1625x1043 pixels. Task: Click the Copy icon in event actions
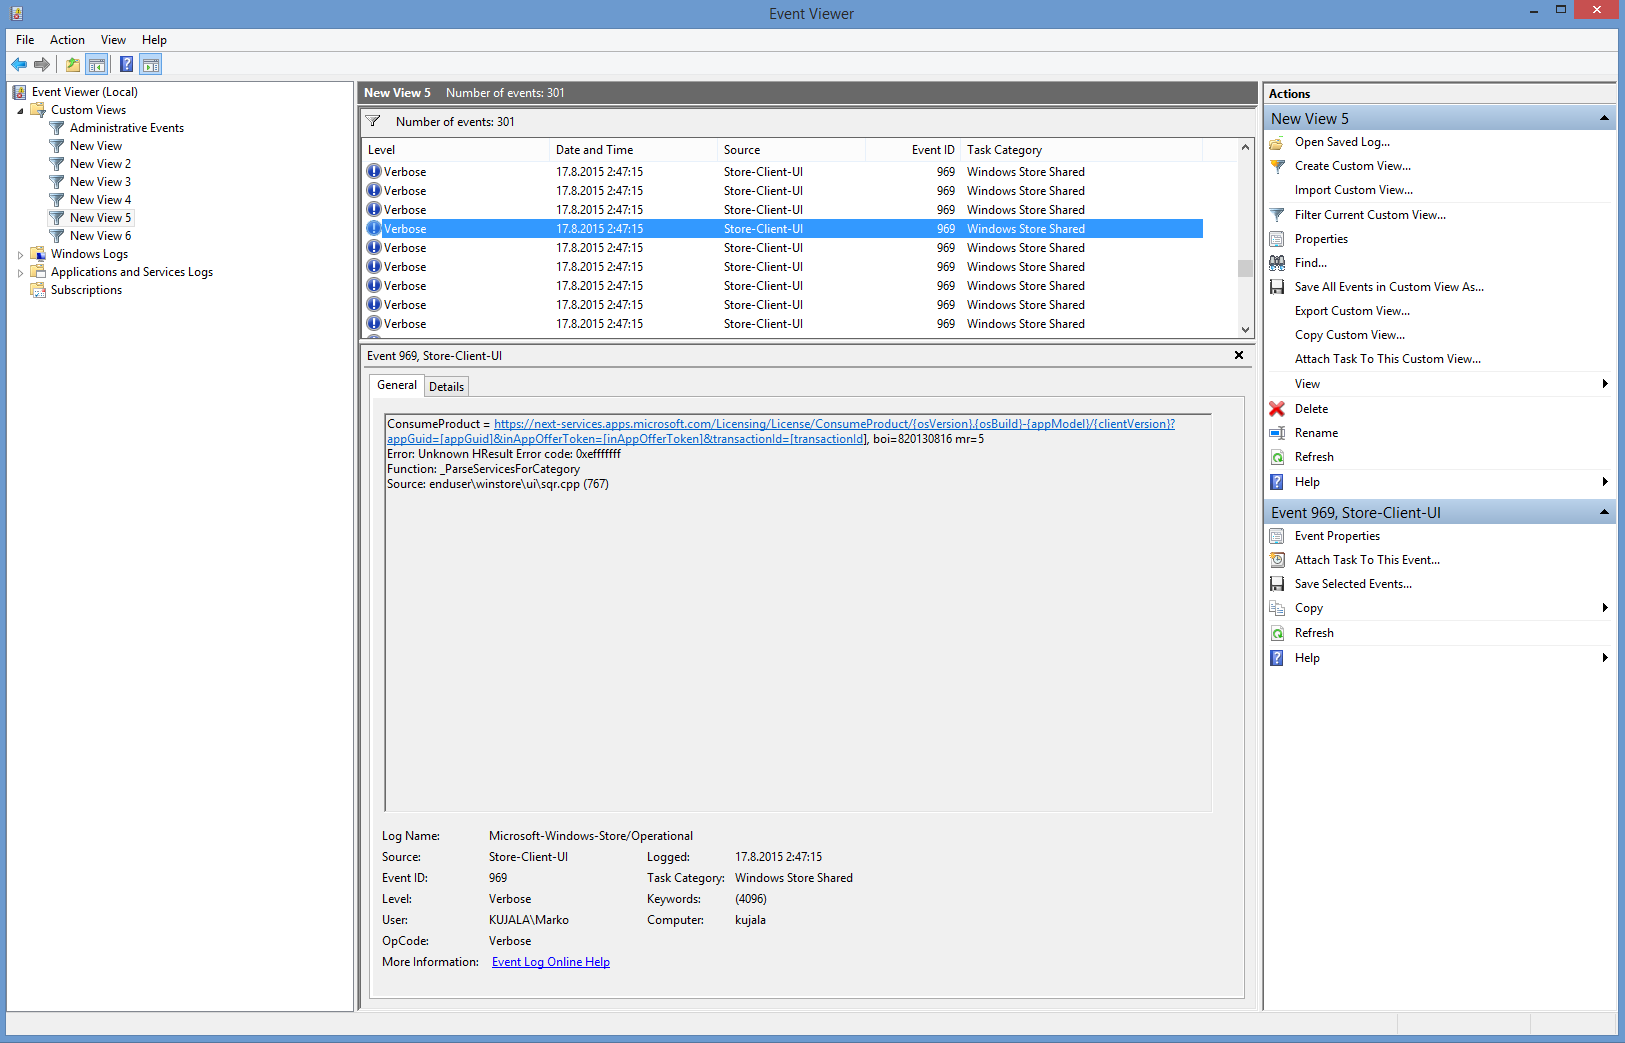click(x=1277, y=608)
